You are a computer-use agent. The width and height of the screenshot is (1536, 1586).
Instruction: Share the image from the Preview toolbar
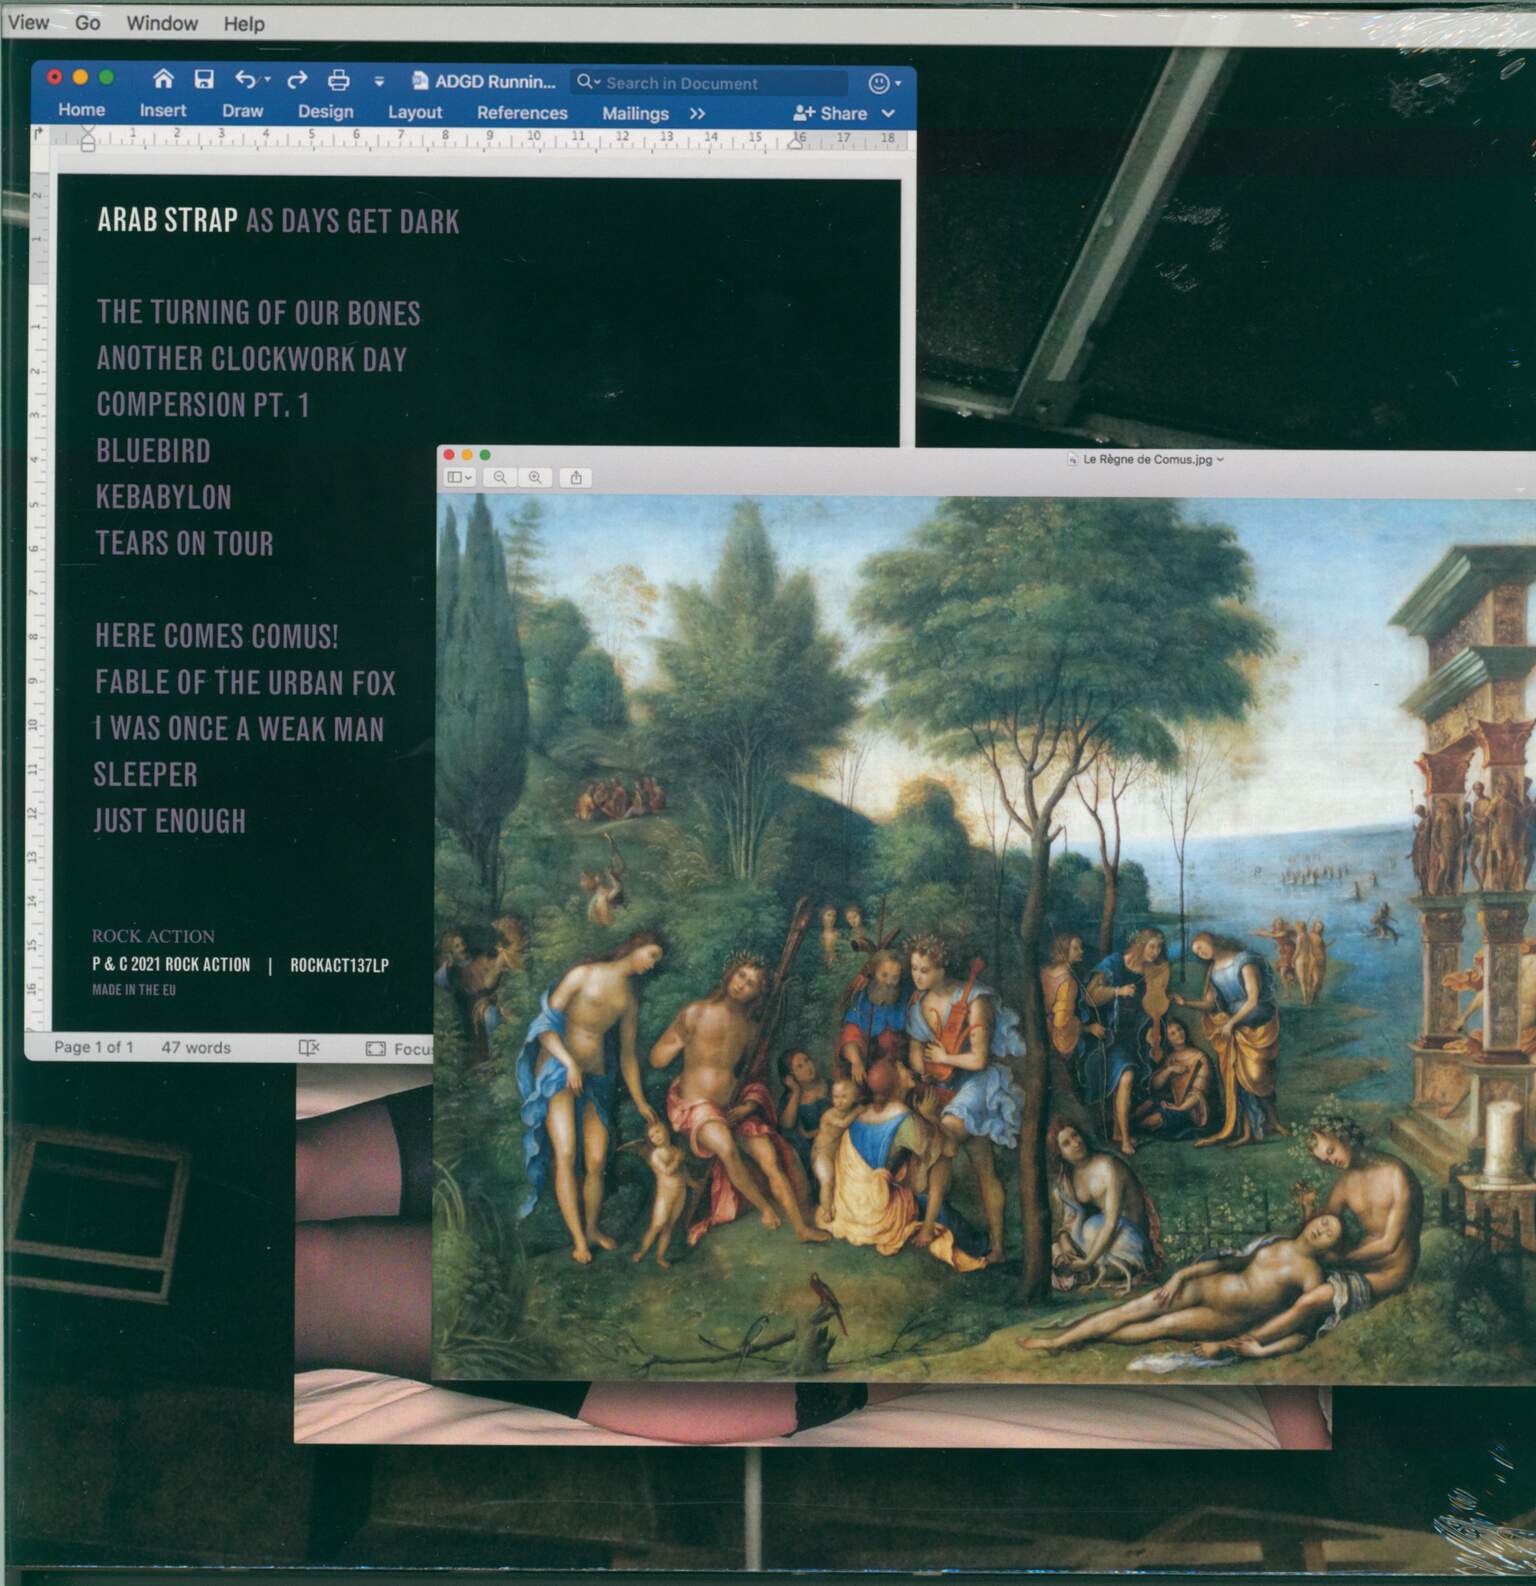pyautogui.click(x=576, y=478)
